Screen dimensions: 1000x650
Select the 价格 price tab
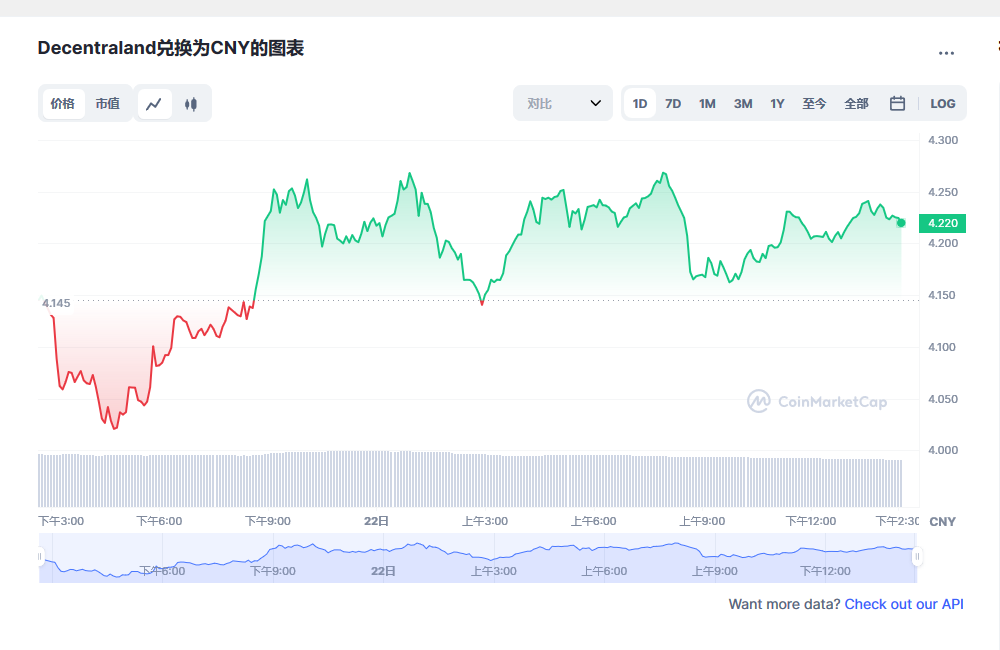(63, 103)
